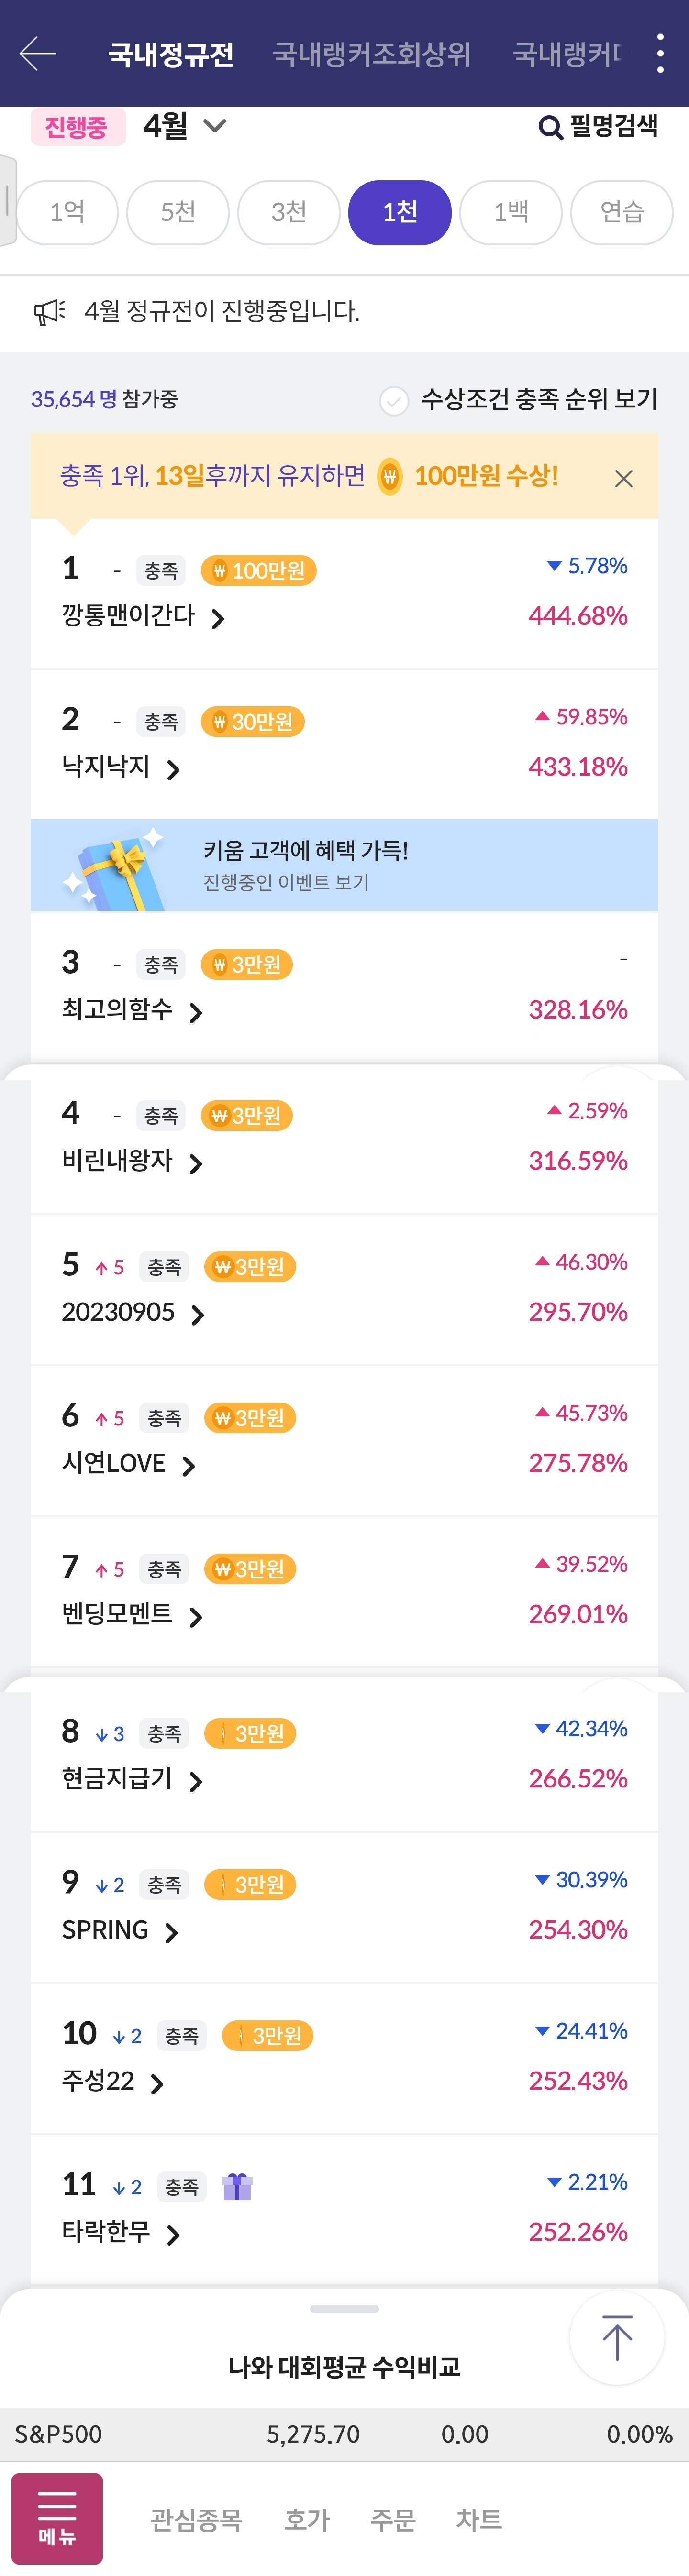Open the hamburger 메뉴 button

tap(57, 2517)
